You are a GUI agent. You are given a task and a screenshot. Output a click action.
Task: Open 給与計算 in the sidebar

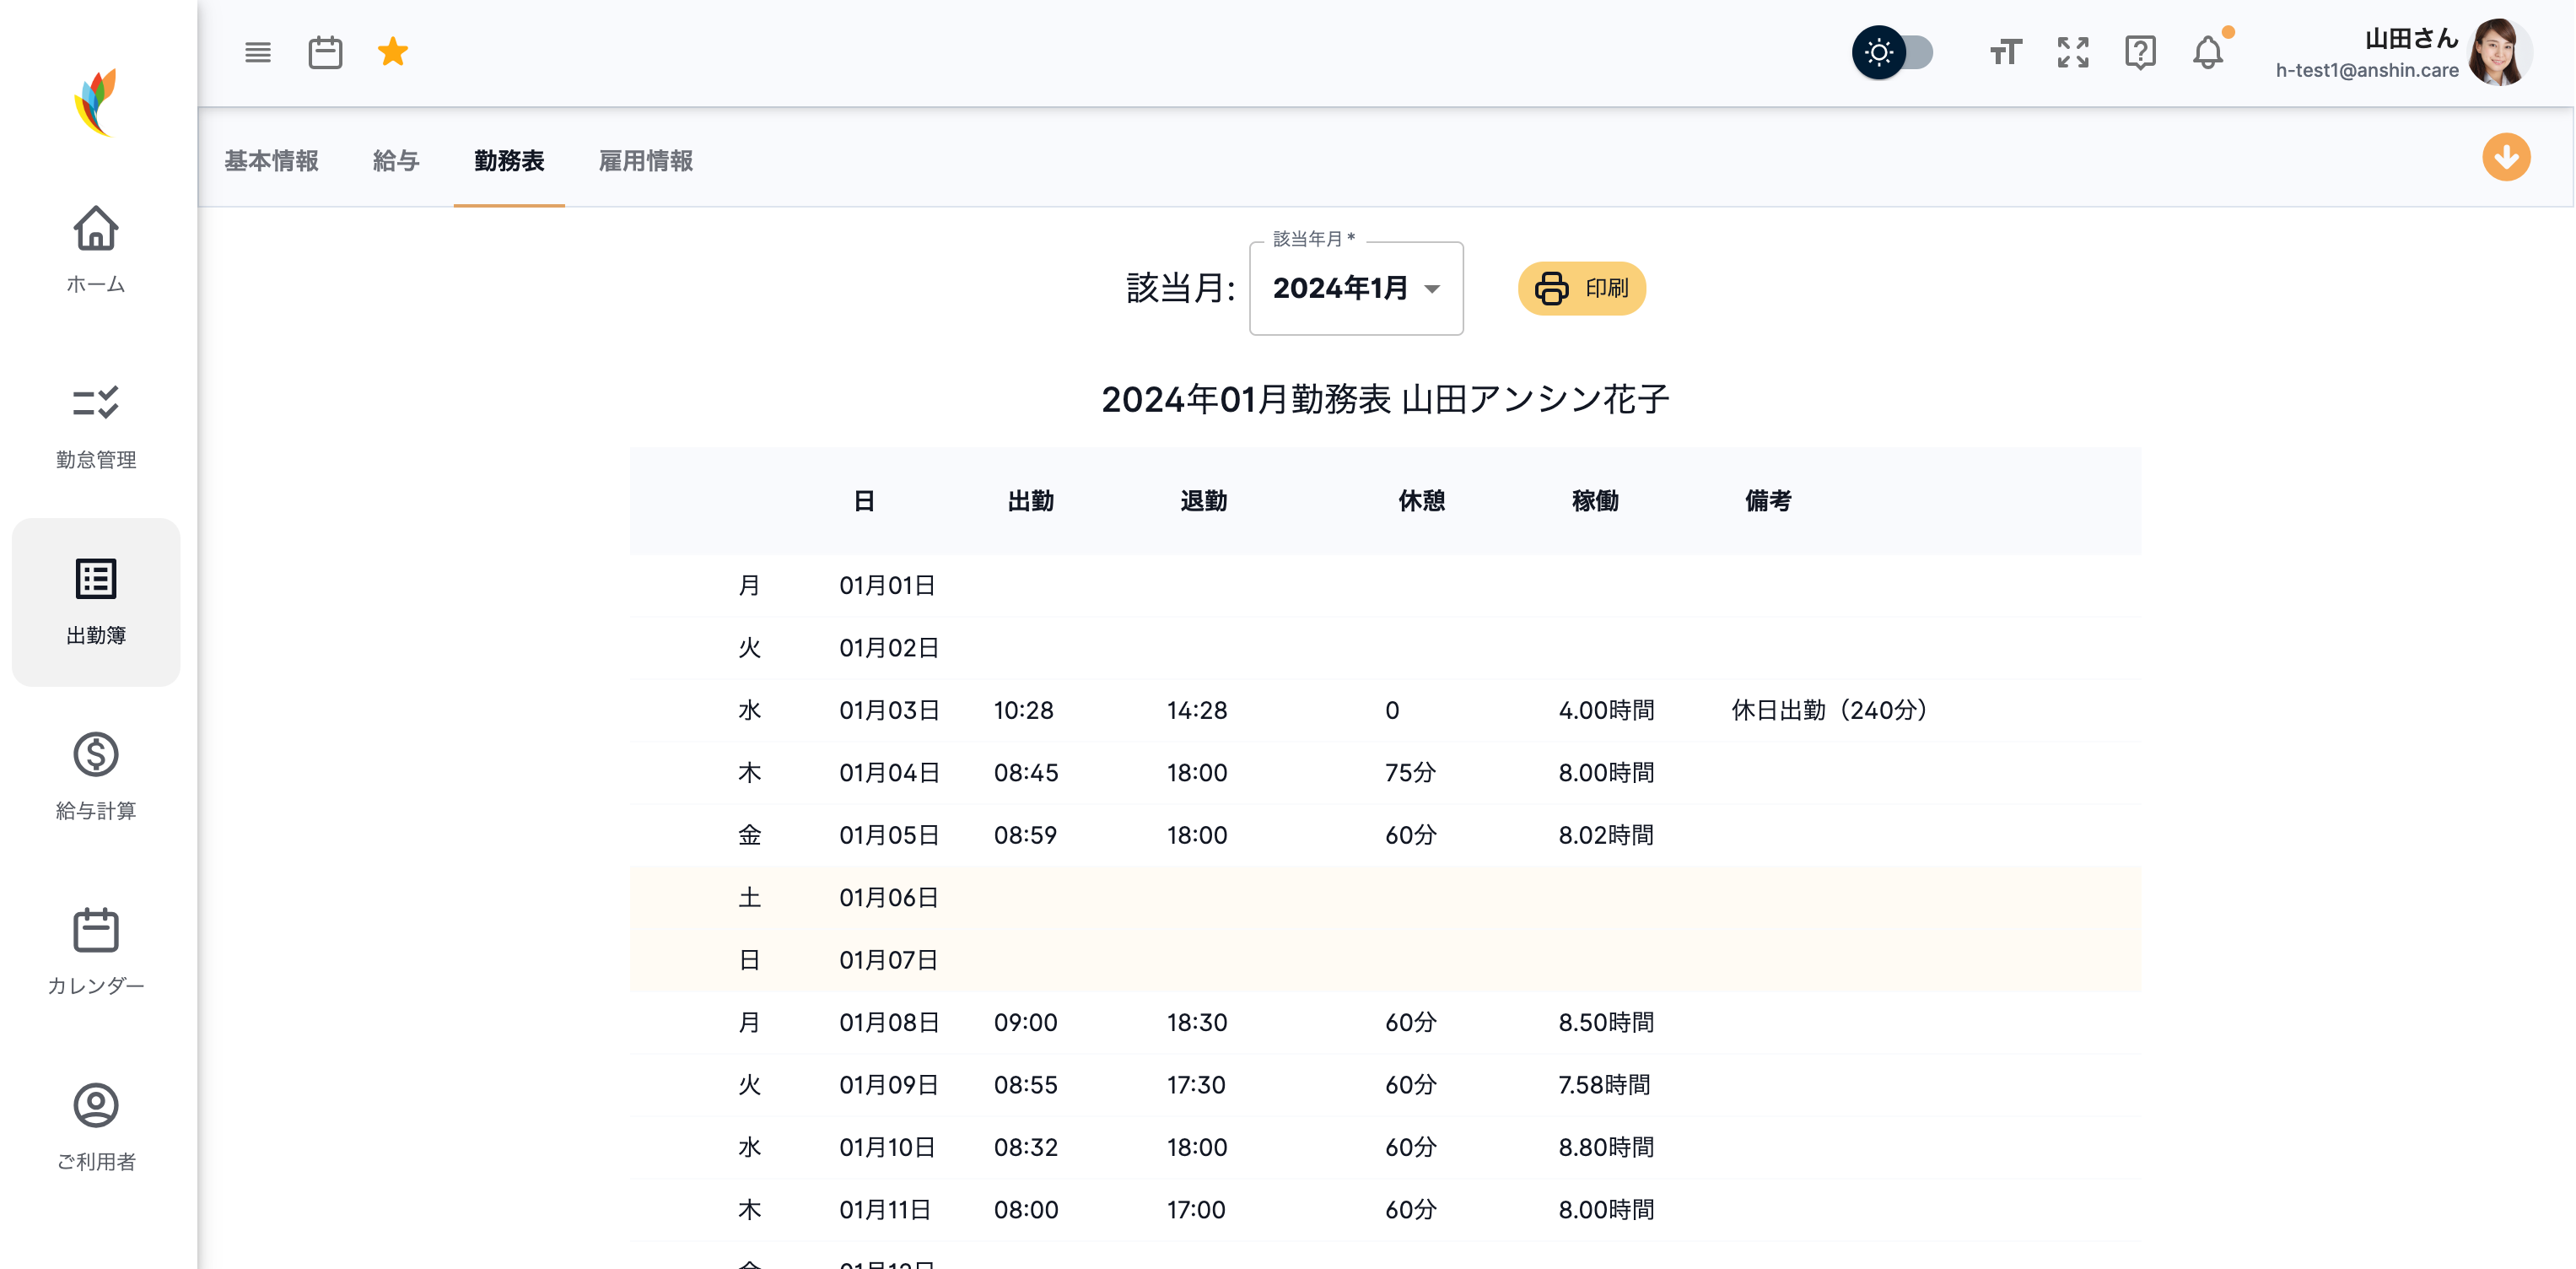pos(96,776)
